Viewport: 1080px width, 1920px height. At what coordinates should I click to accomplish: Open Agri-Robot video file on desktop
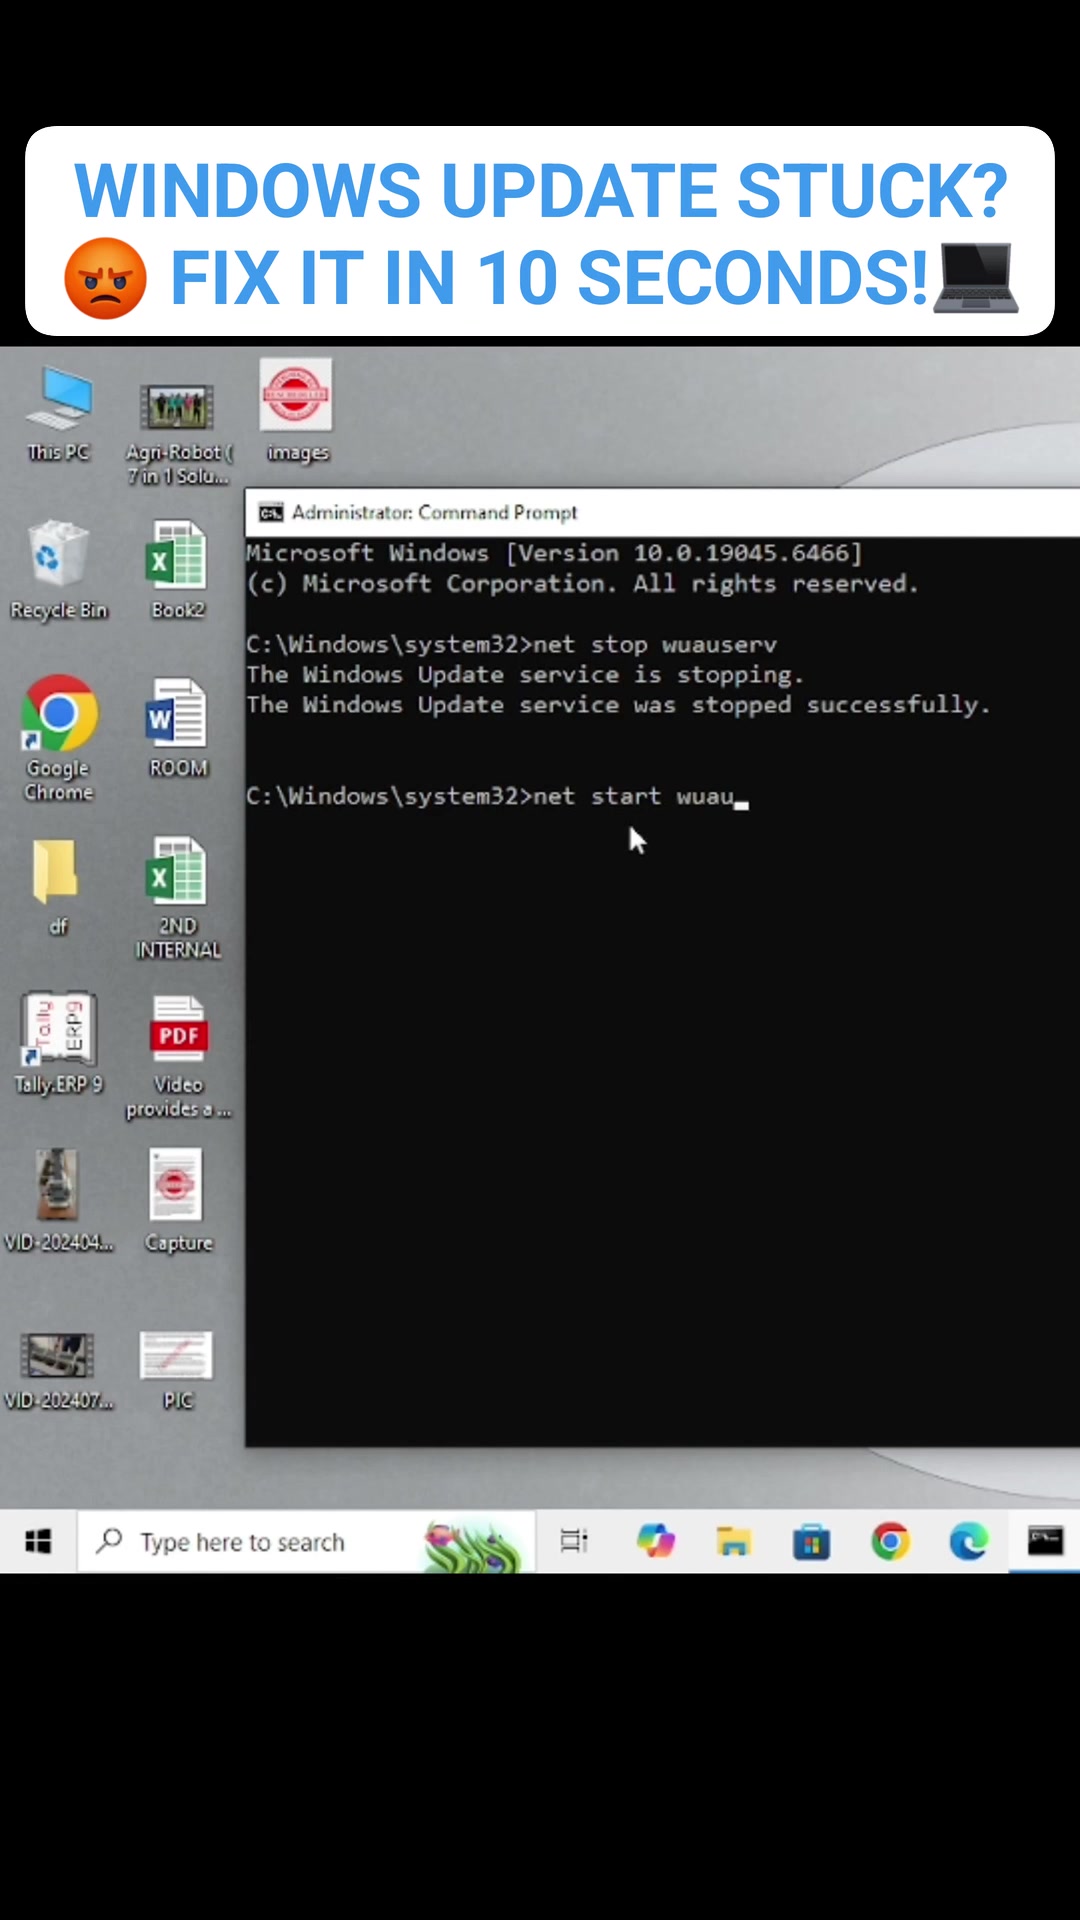tap(178, 432)
